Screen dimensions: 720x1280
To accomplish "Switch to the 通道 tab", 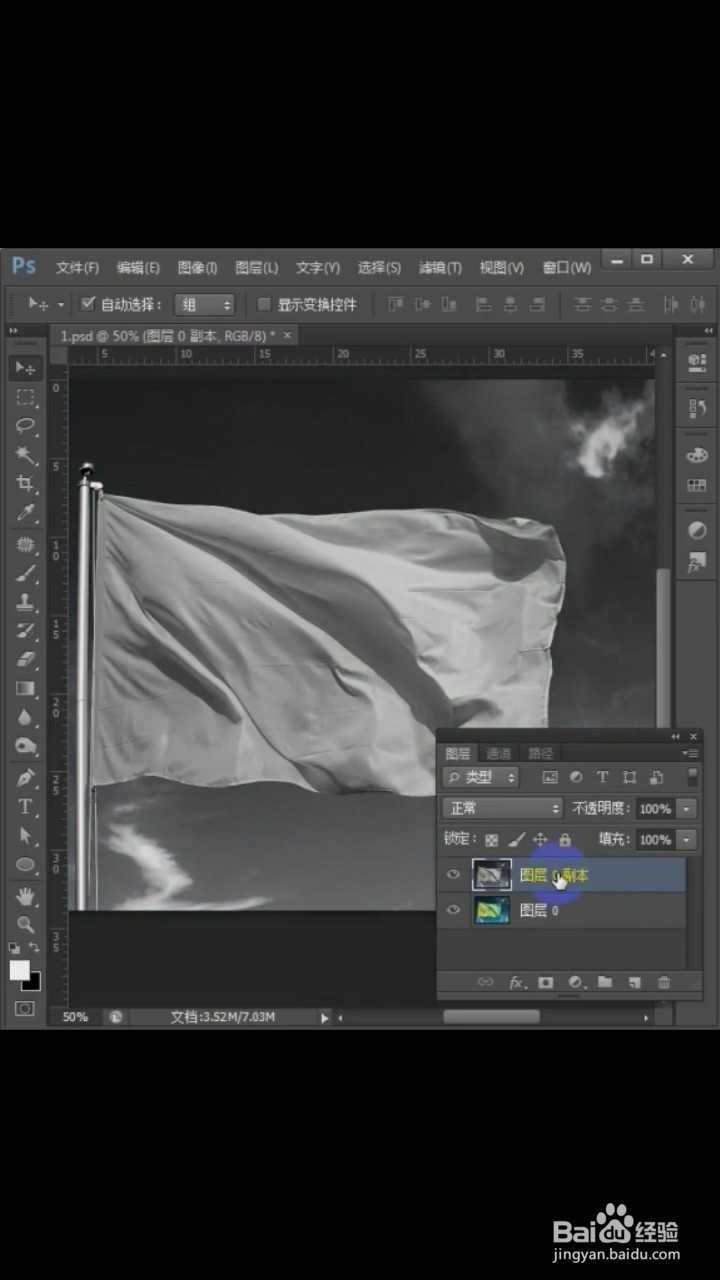I will [499, 754].
